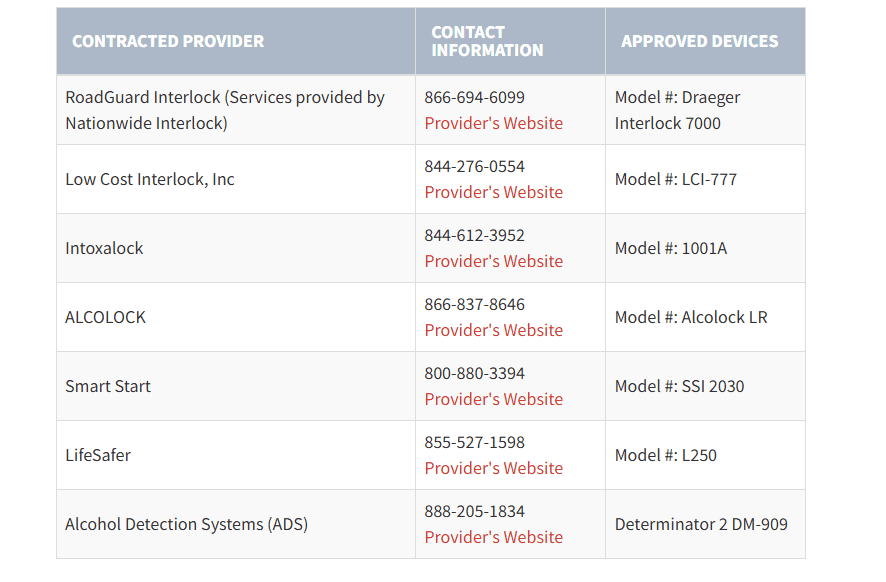
Task: Follow LifeSafer Provider's Website link
Action: (493, 468)
